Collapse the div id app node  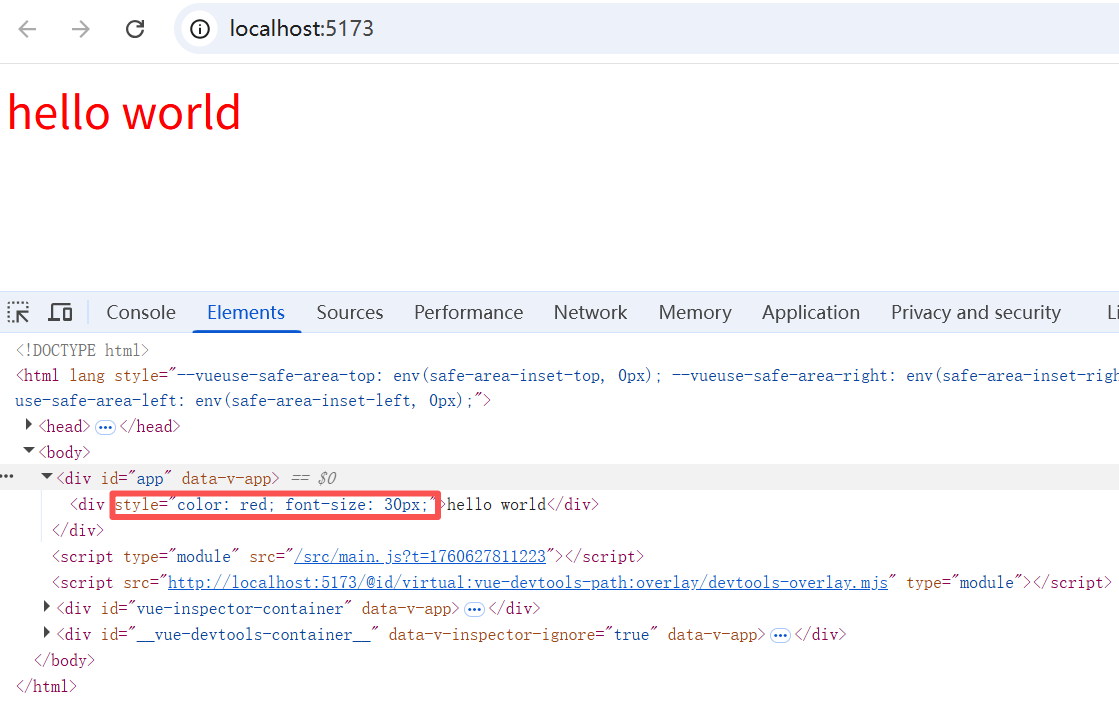click(x=47, y=477)
